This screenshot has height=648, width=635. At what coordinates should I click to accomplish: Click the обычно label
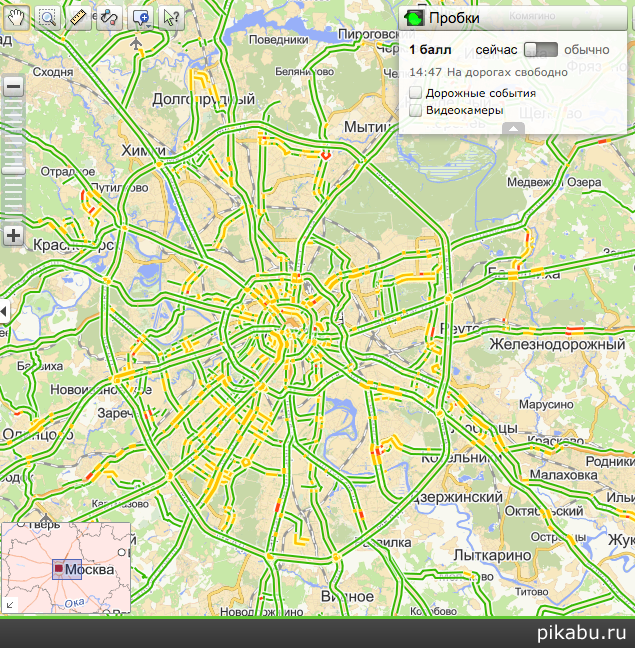[x=587, y=50]
